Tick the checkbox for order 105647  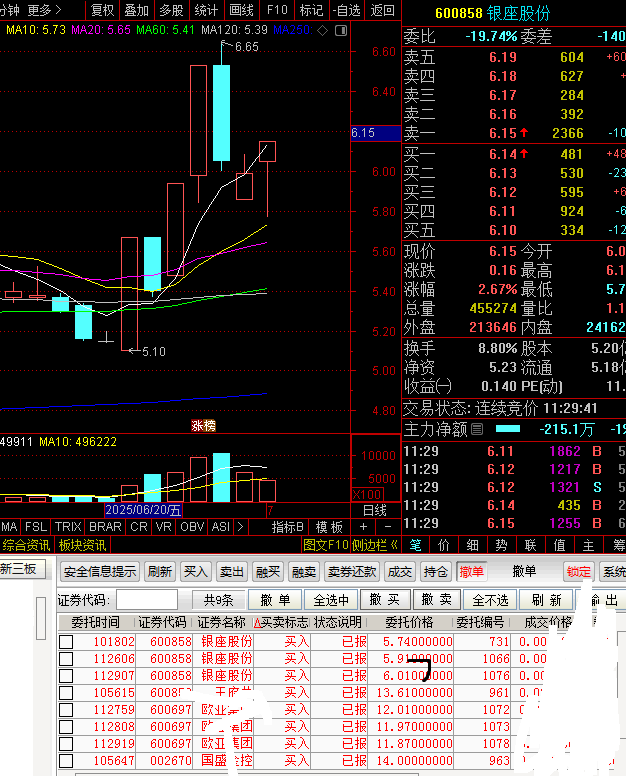[x=66, y=761]
